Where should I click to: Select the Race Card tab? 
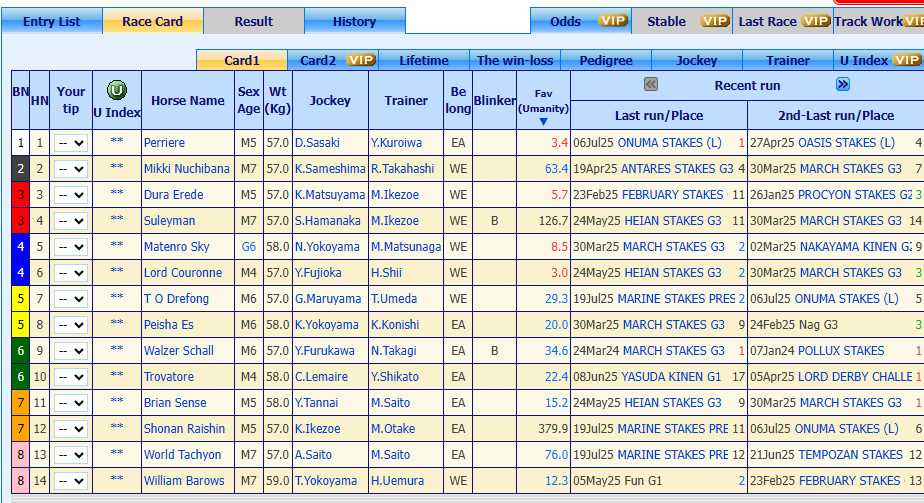point(153,21)
